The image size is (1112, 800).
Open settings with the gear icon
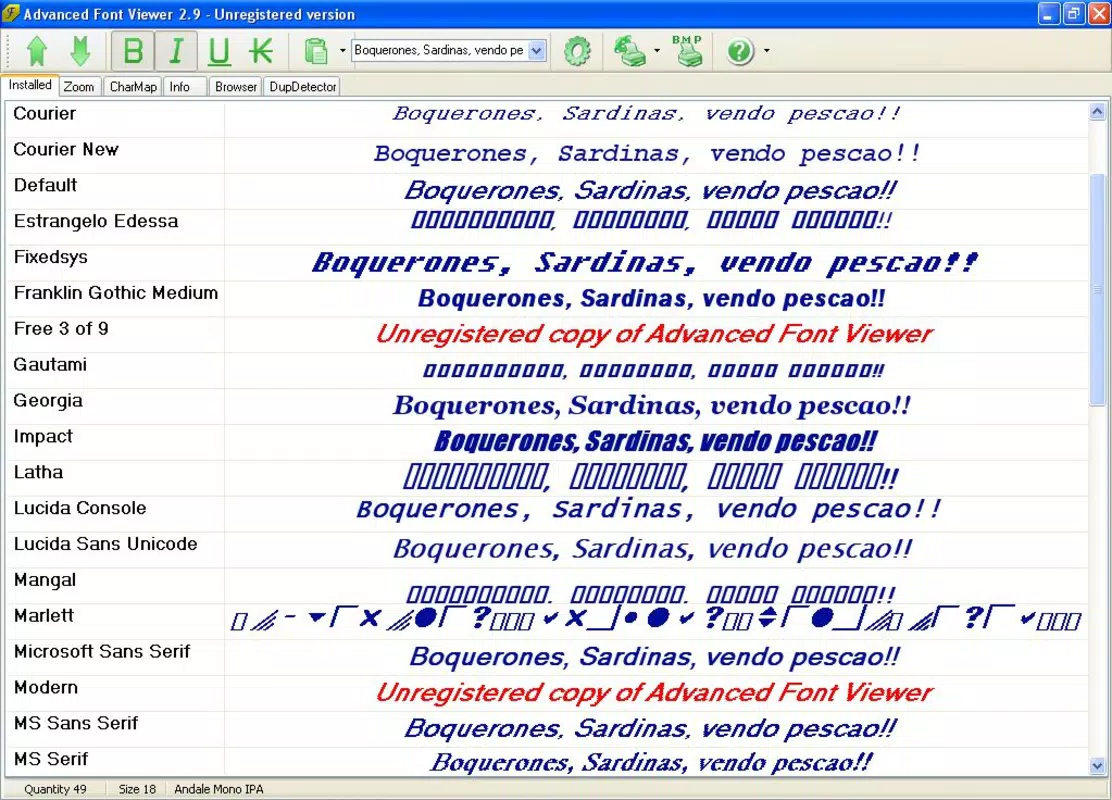tap(577, 51)
